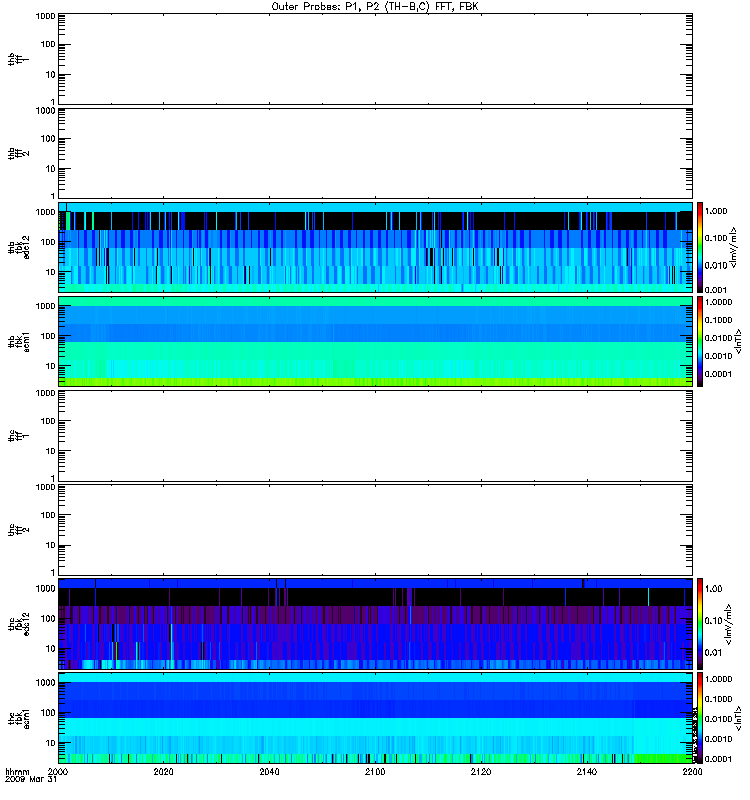750x800 pixels.
Task: Click the "hhmm" axis unit label
Action: pos(17,772)
